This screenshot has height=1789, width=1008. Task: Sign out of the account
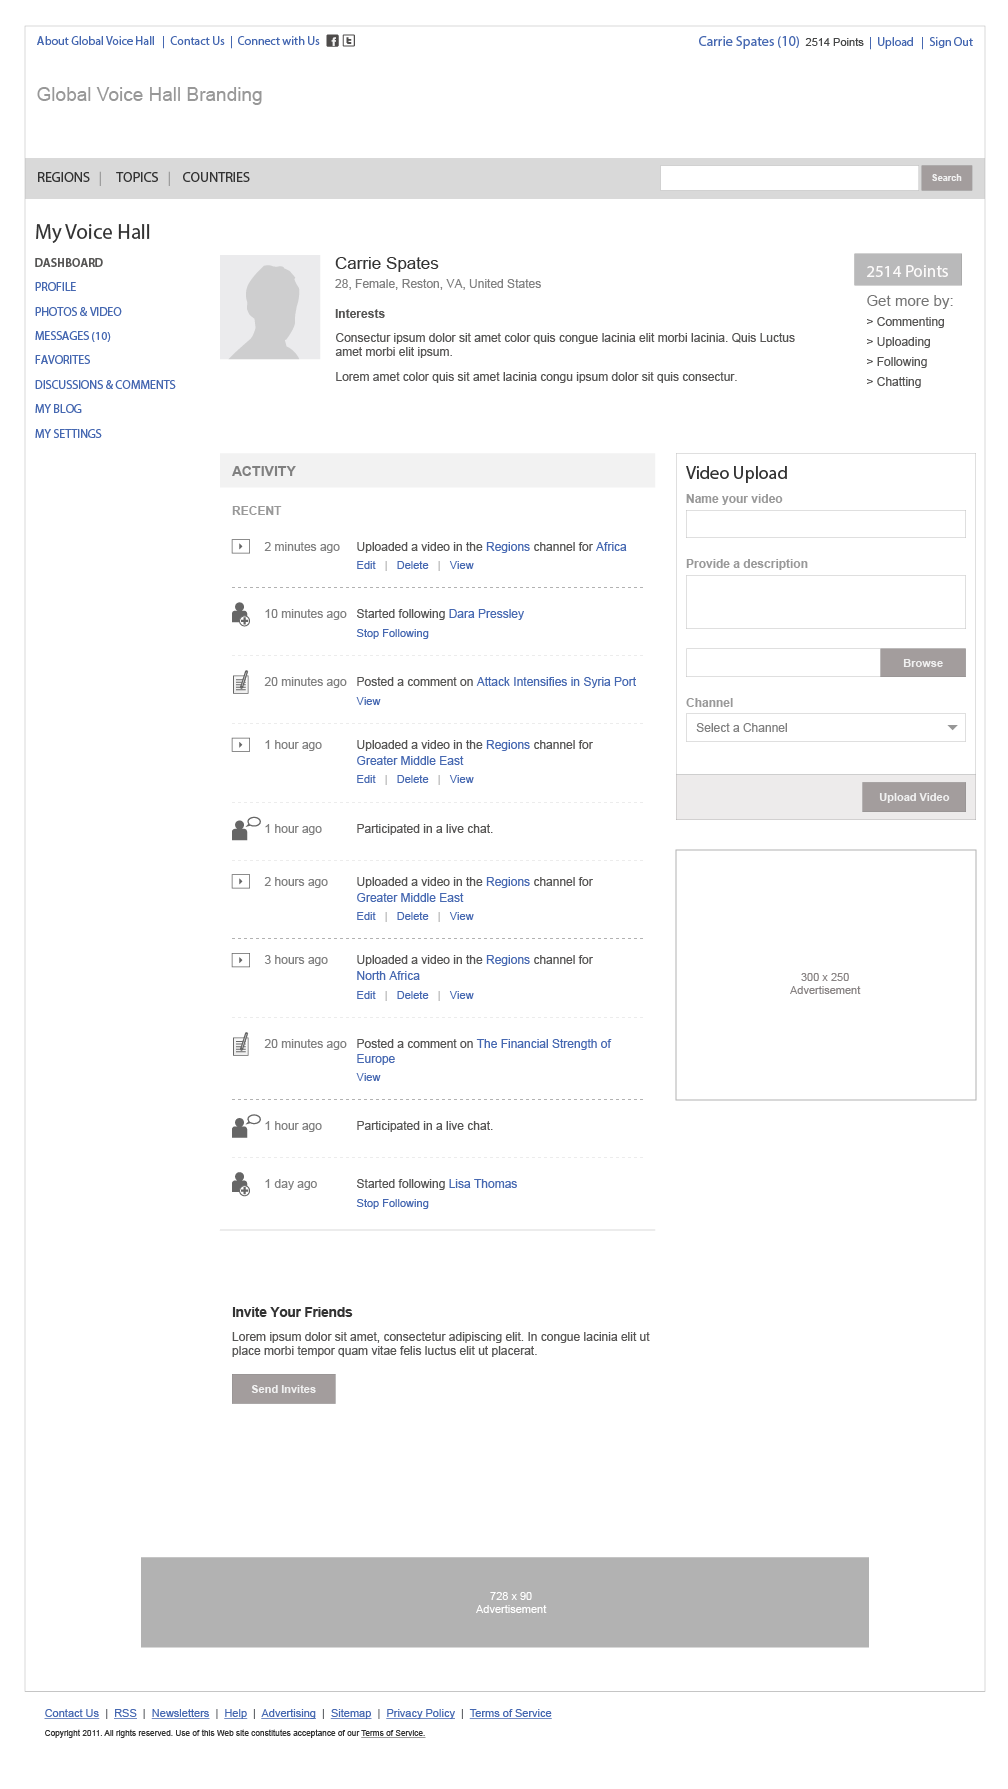click(950, 42)
